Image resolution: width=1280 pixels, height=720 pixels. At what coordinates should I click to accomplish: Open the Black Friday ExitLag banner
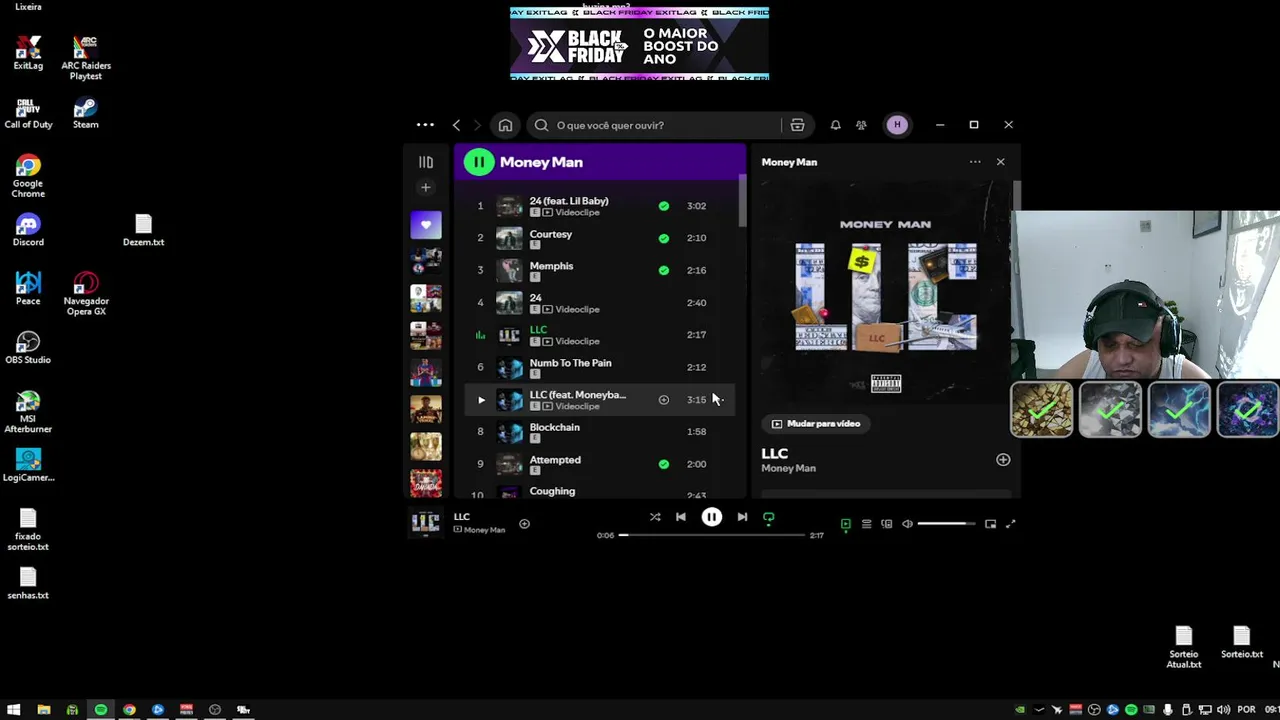click(x=640, y=44)
